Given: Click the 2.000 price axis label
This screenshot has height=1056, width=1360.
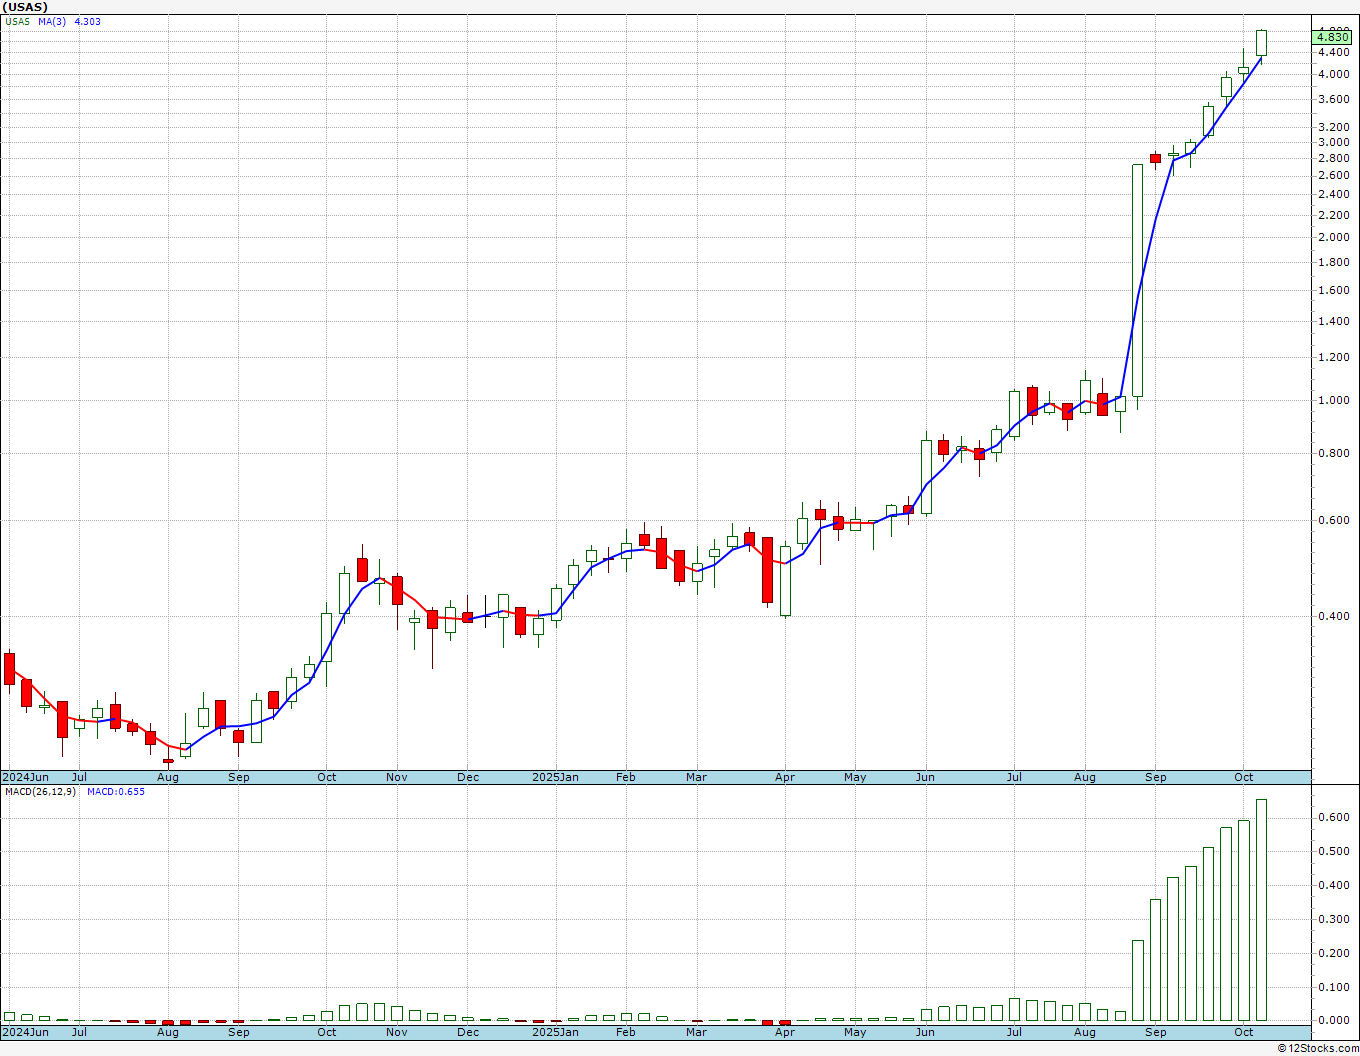Looking at the screenshot, I should coord(1334,237).
